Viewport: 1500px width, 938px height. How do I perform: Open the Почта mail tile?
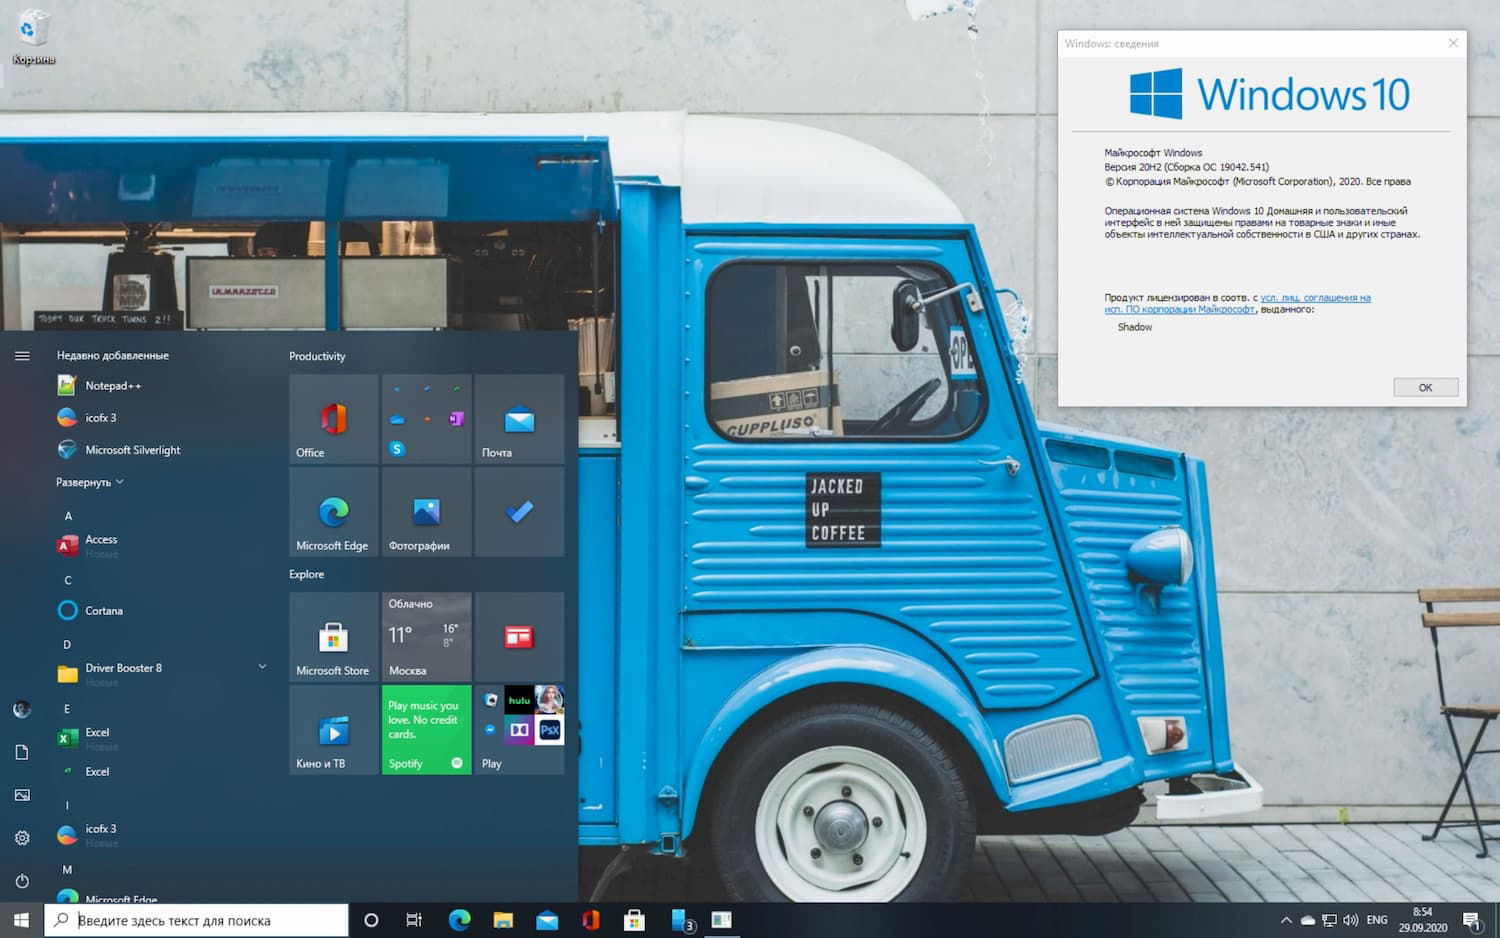point(519,419)
